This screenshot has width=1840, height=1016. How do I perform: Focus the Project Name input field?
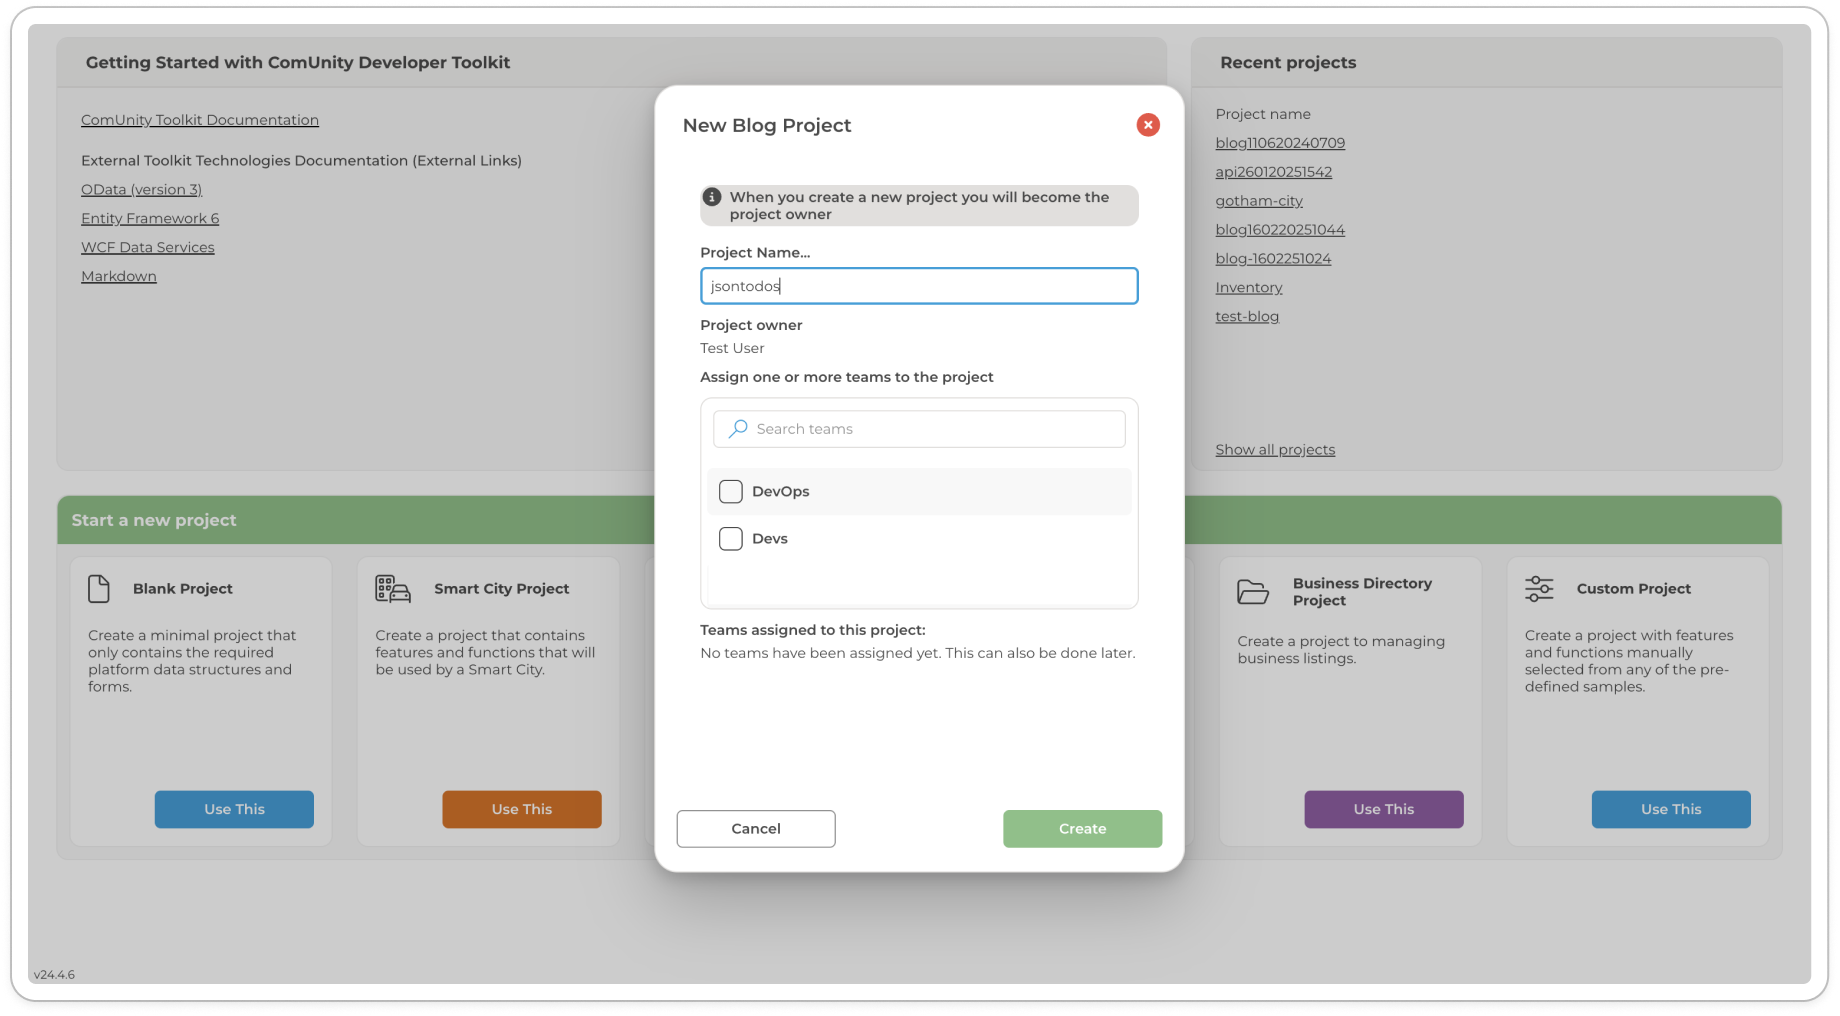click(x=918, y=286)
